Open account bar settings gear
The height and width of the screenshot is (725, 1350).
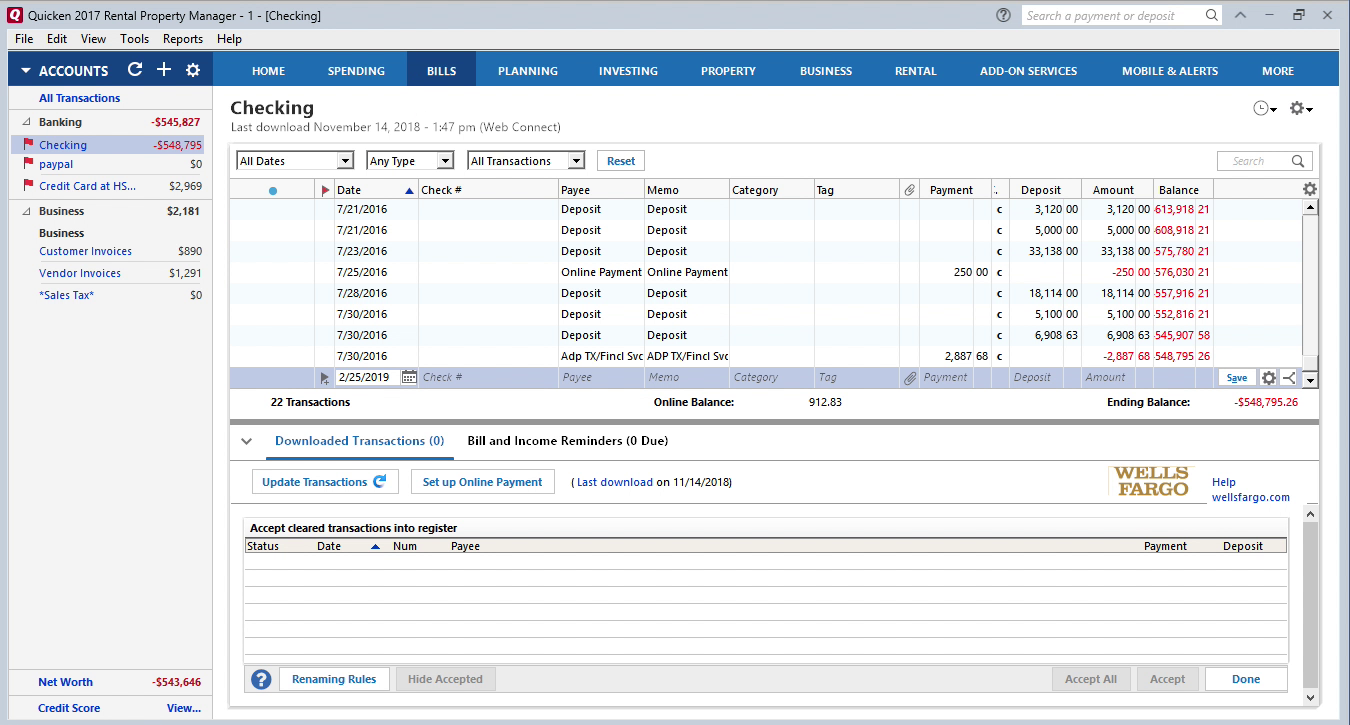pos(193,70)
